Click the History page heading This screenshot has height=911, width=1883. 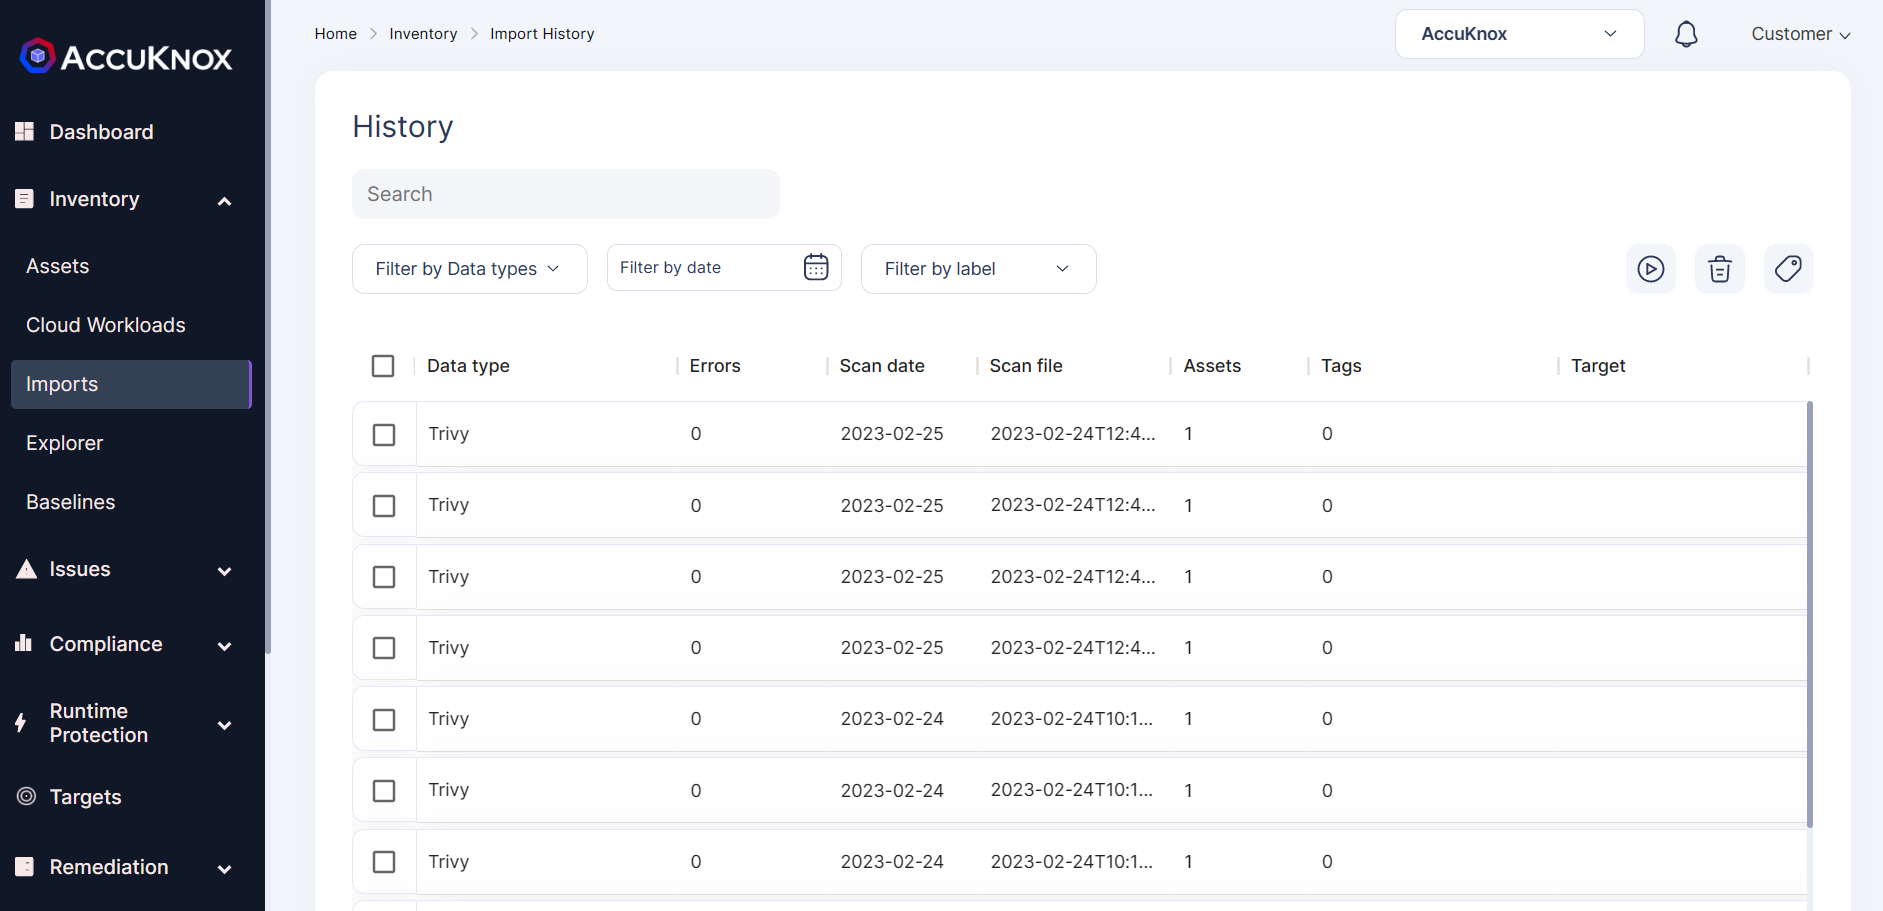[x=403, y=127]
